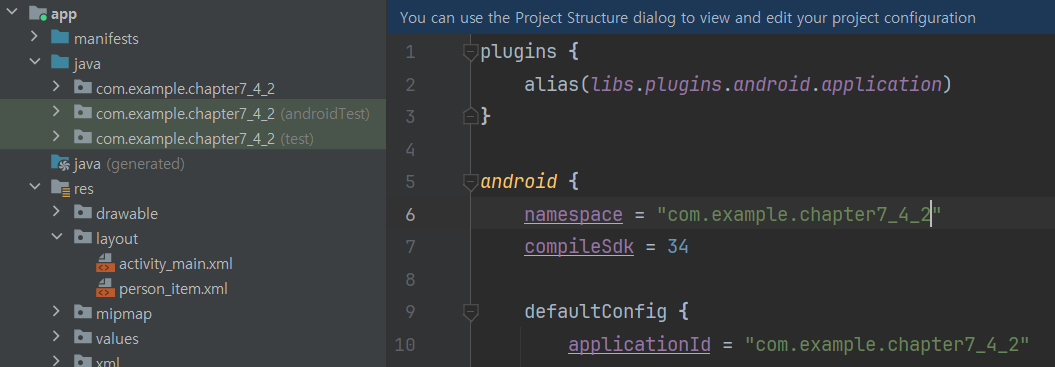Click line number 10 in gutter
This screenshot has height=367, width=1055.
405,345
